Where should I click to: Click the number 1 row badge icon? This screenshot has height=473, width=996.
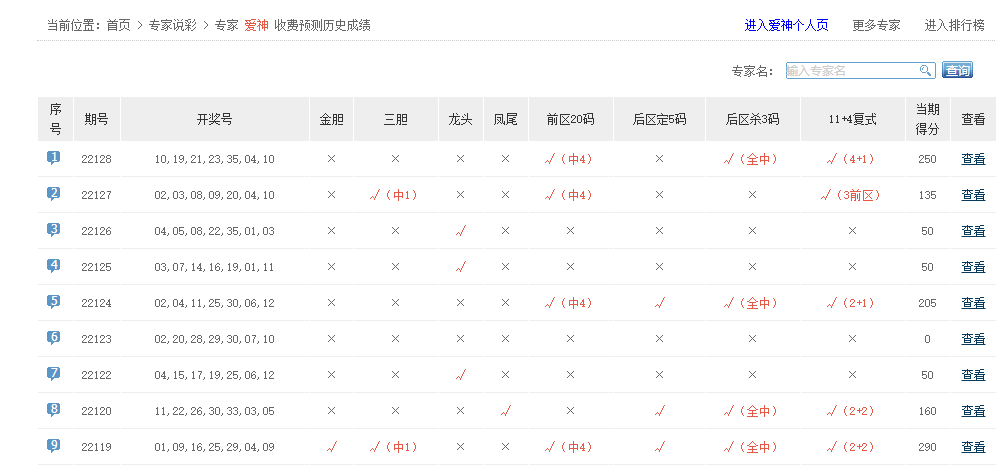54,158
